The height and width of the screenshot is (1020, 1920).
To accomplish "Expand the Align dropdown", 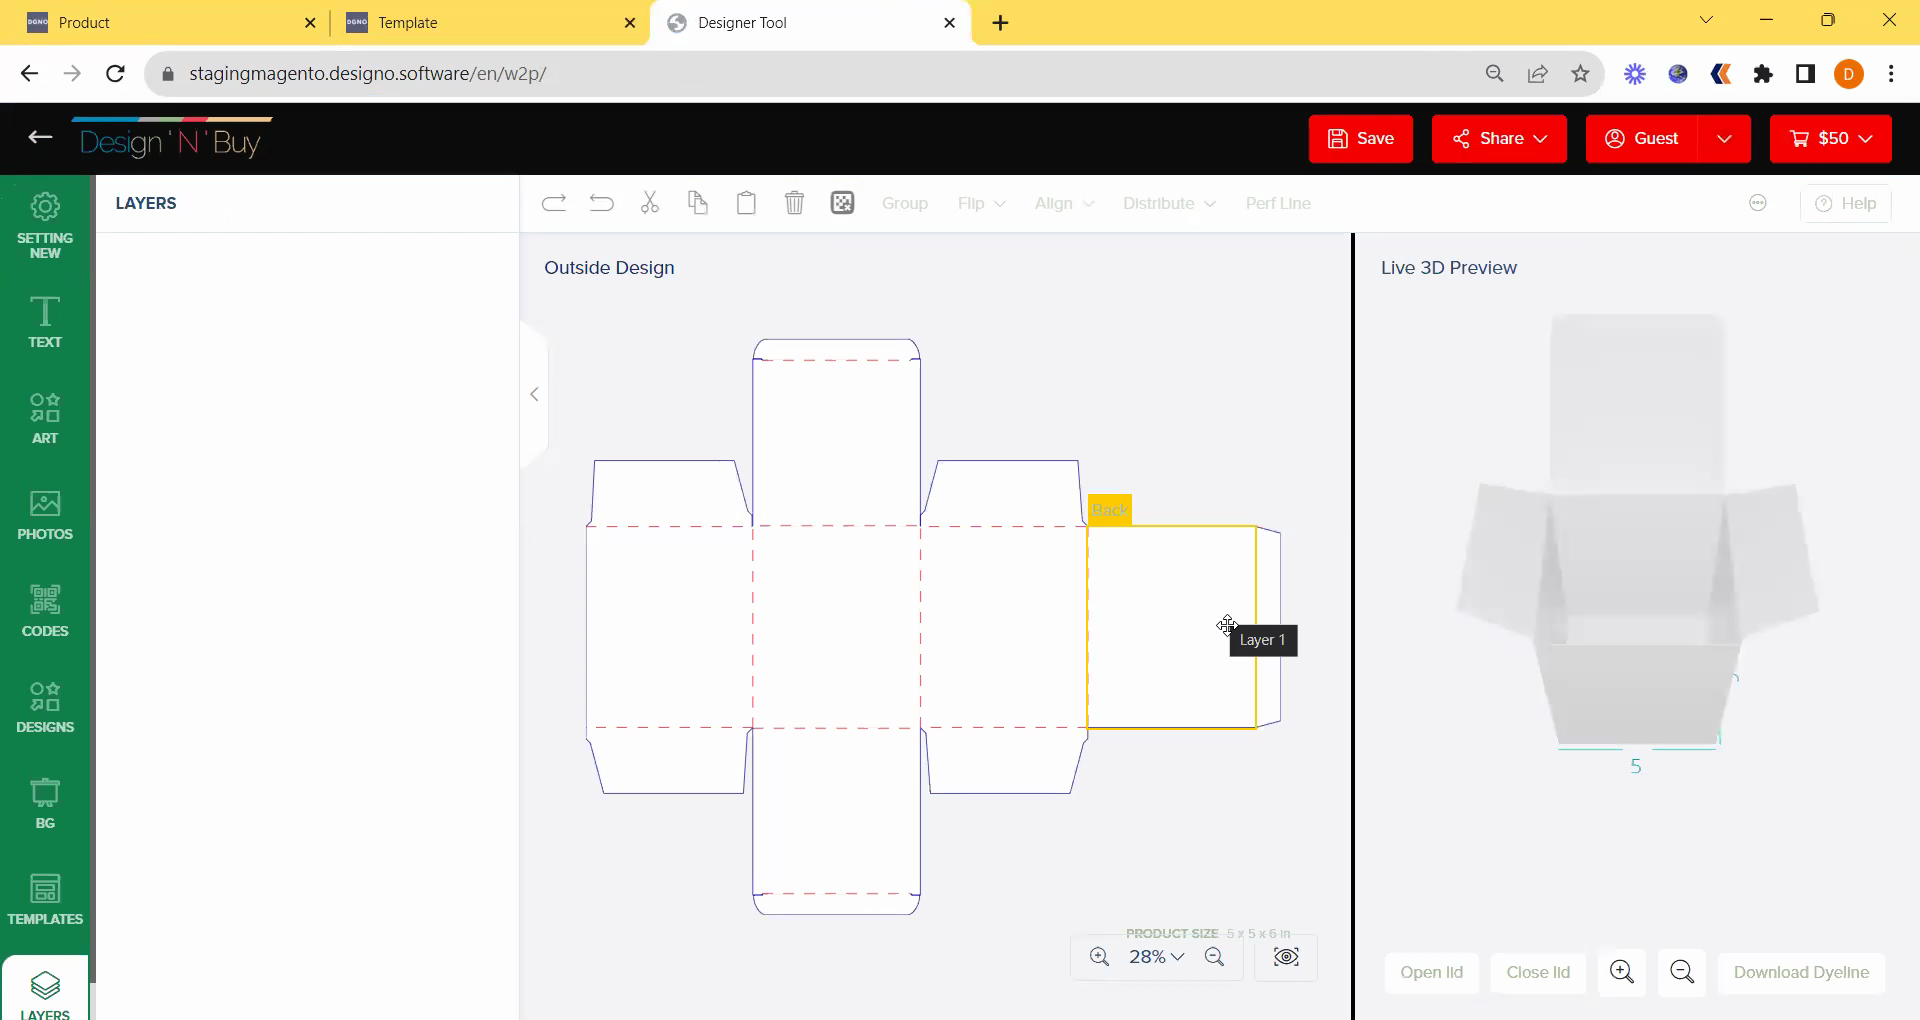I will coord(1064,203).
